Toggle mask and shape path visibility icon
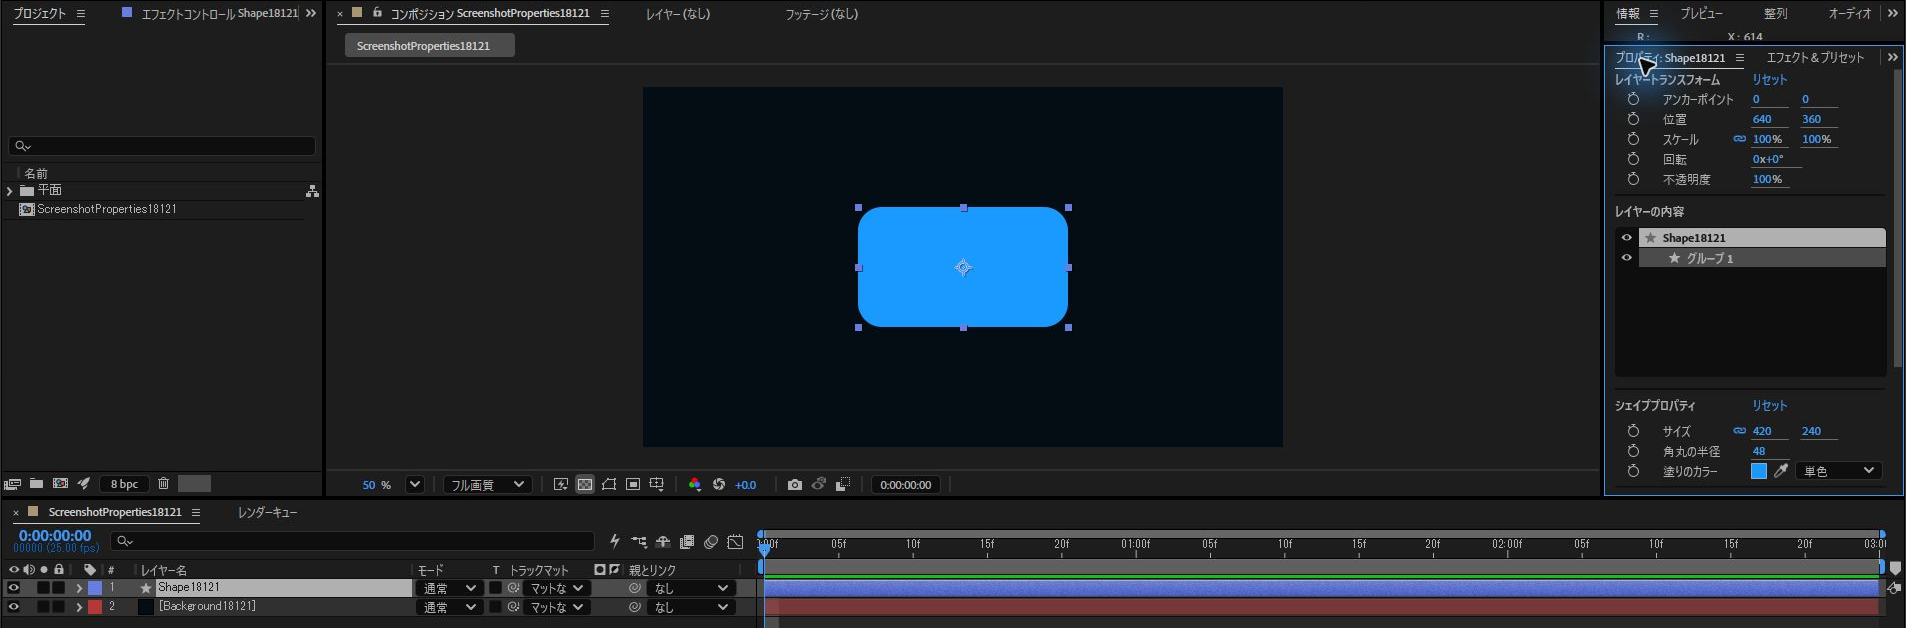Viewport: 1906px width, 628px height. (609, 485)
